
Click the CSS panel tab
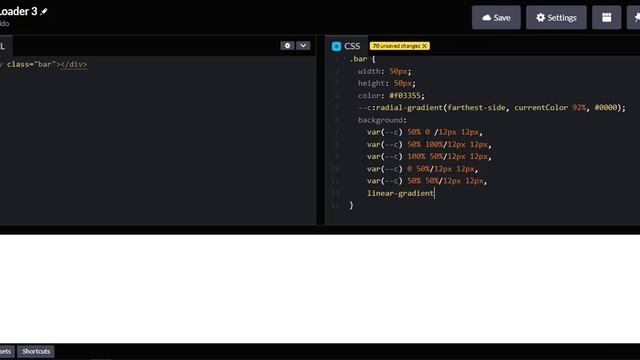346,46
